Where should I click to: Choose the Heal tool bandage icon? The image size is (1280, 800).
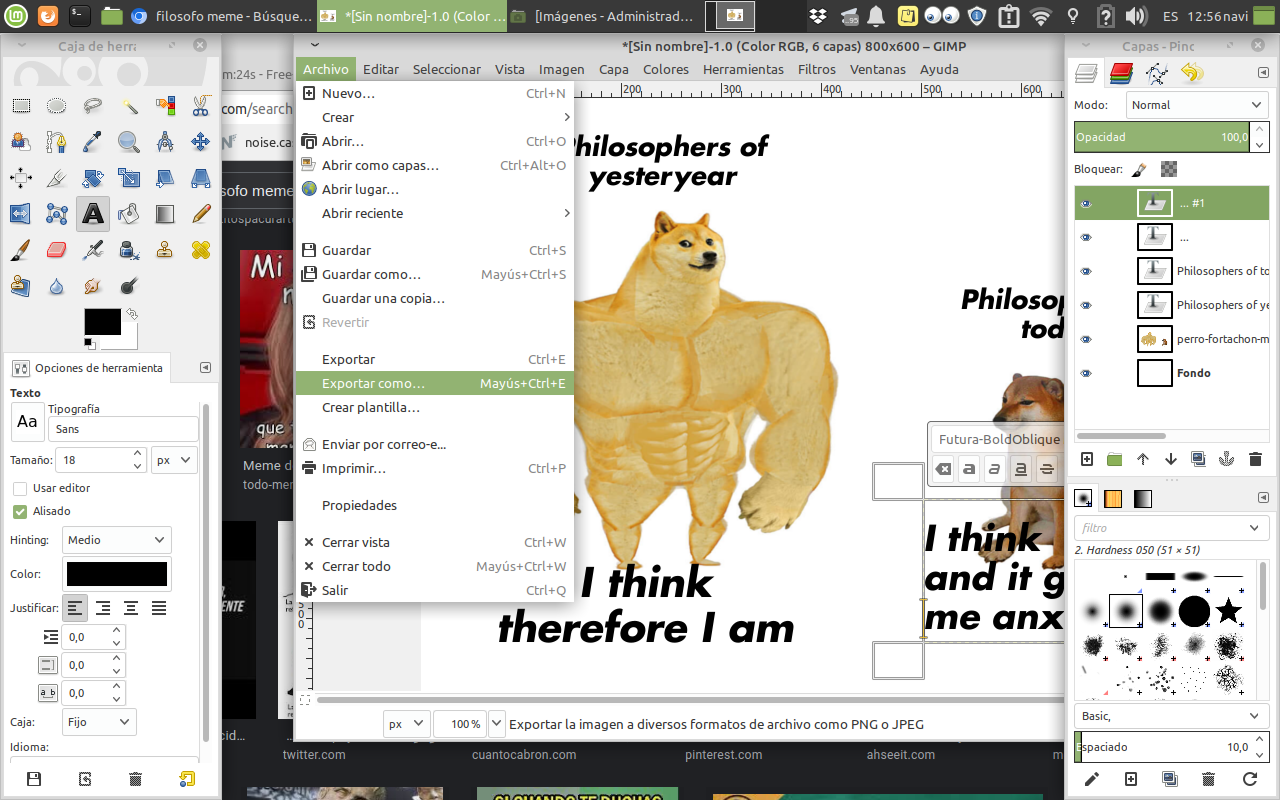coord(201,250)
